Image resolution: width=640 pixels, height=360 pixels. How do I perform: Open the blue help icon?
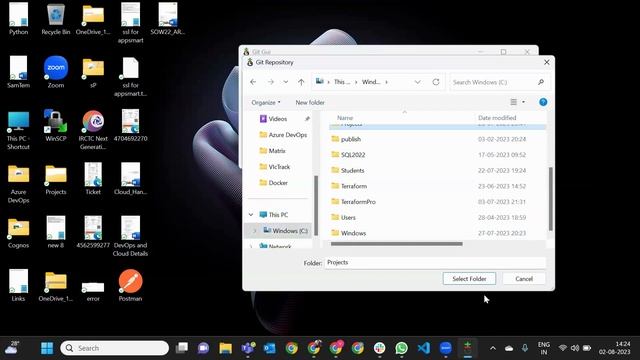543,102
